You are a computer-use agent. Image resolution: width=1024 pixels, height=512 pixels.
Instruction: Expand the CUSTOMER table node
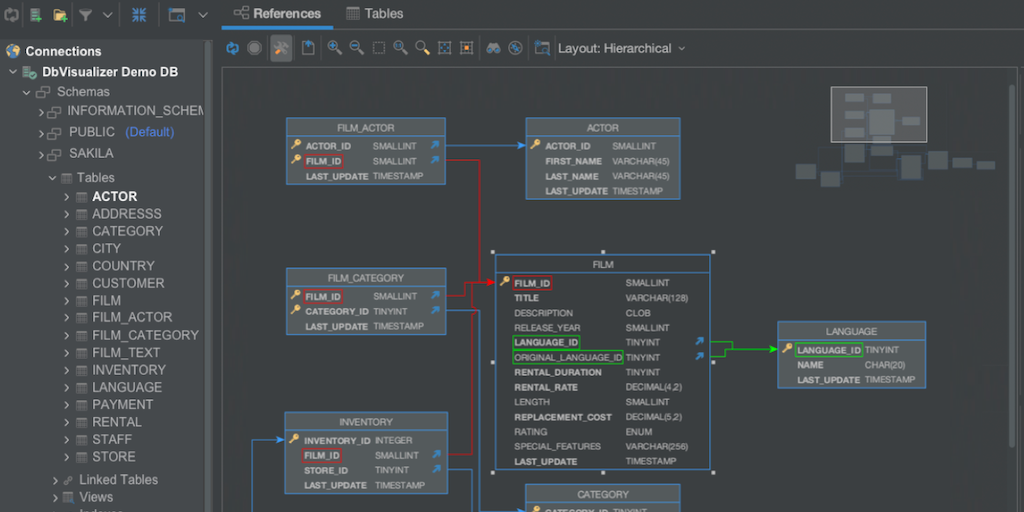(x=67, y=283)
